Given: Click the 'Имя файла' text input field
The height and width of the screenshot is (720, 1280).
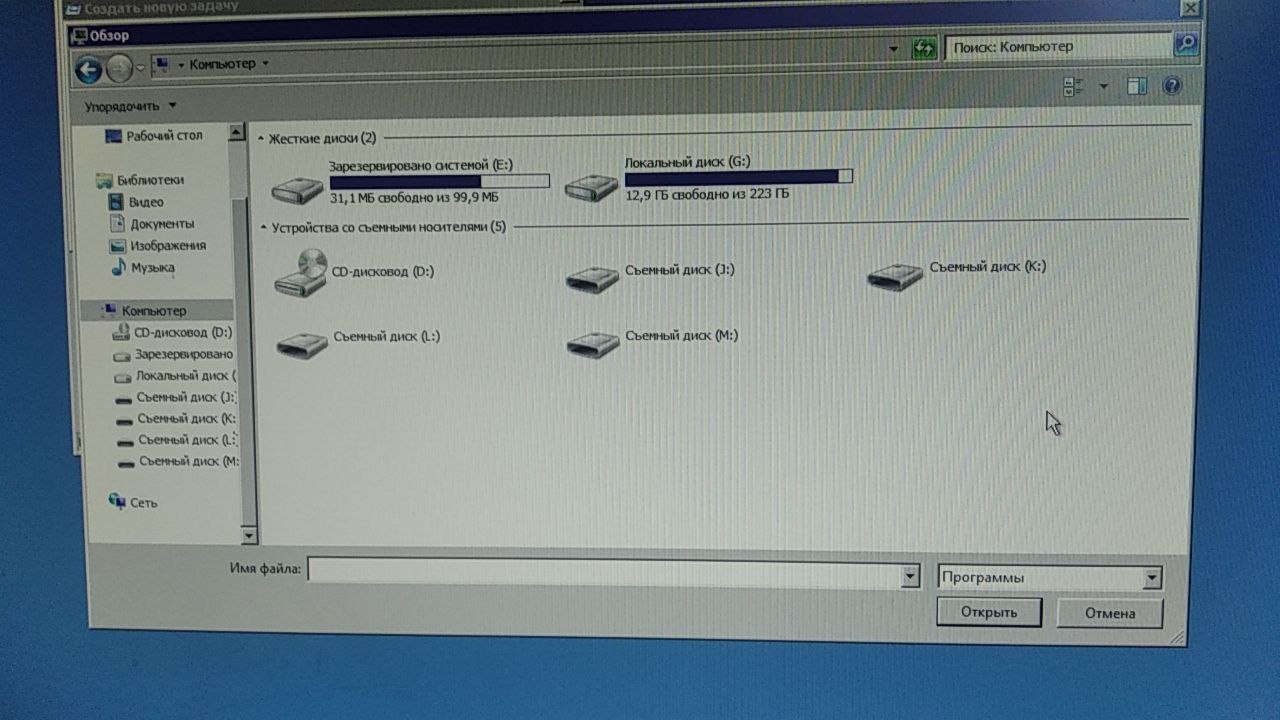Looking at the screenshot, I should pyautogui.click(x=604, y=573).
